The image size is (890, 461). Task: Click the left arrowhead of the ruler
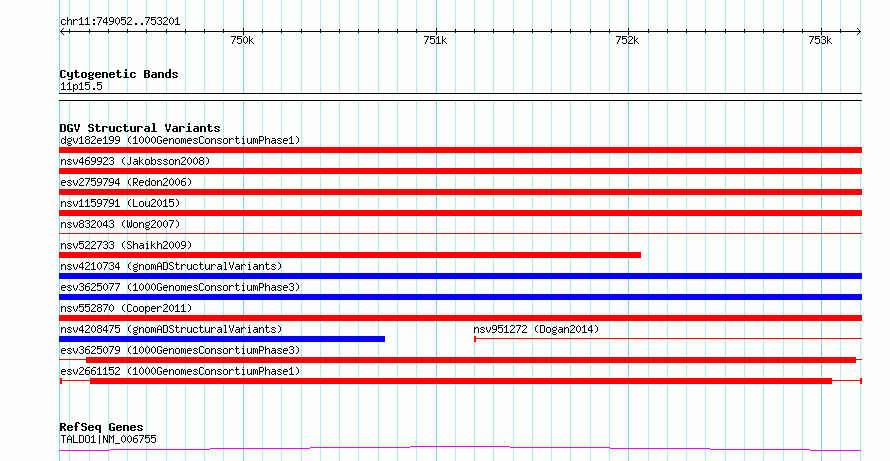(62, 32)
